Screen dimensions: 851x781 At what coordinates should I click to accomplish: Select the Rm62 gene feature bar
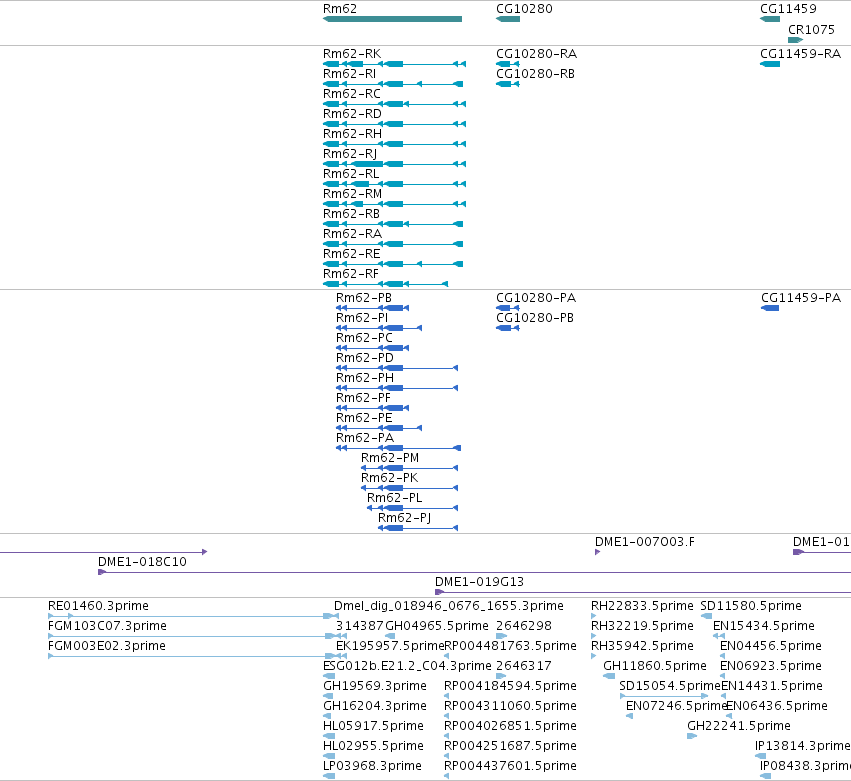(x=392, y=19)
